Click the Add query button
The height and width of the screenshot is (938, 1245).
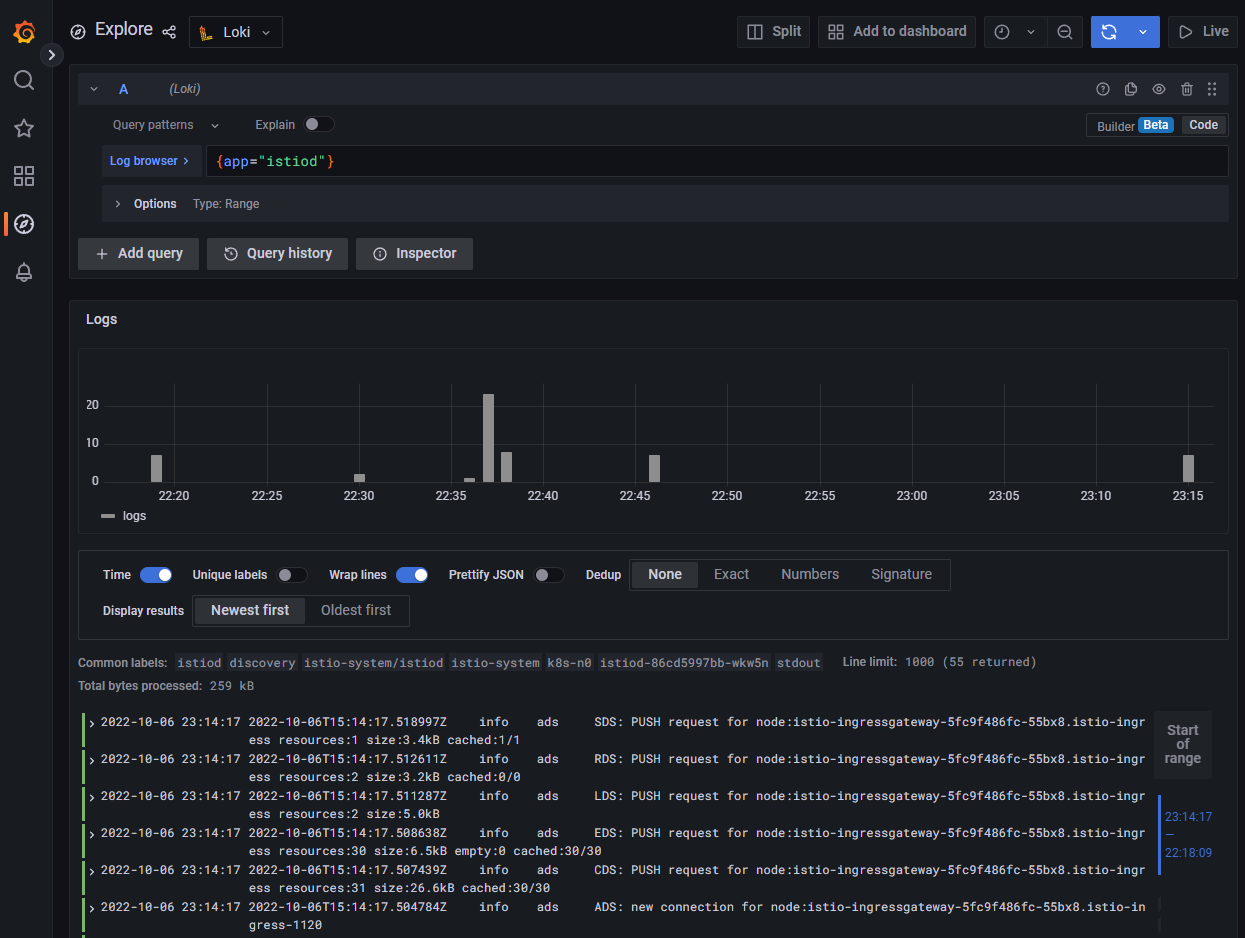pos(139,254)
